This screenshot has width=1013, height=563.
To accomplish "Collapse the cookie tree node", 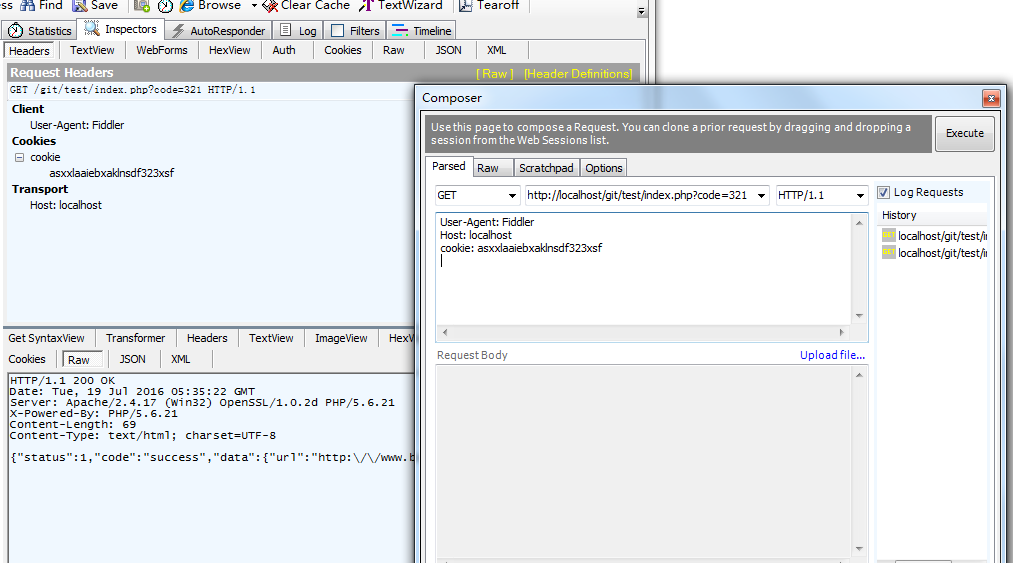I will 19,157.
